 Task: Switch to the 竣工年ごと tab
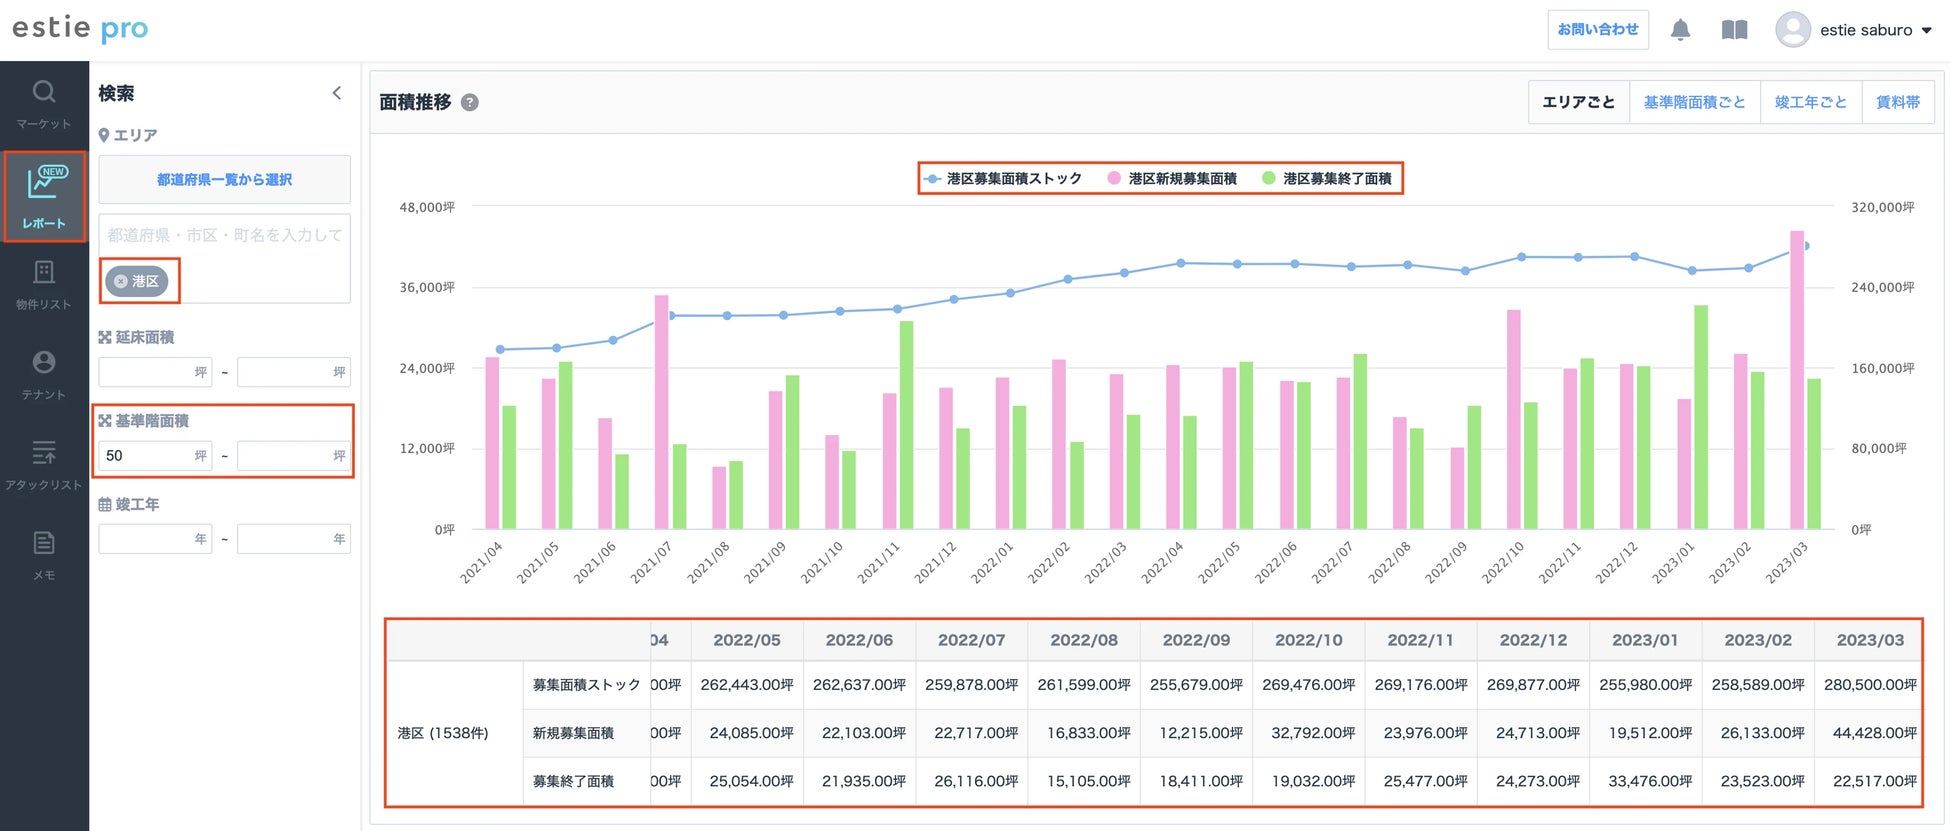(x=1810, y=102)
